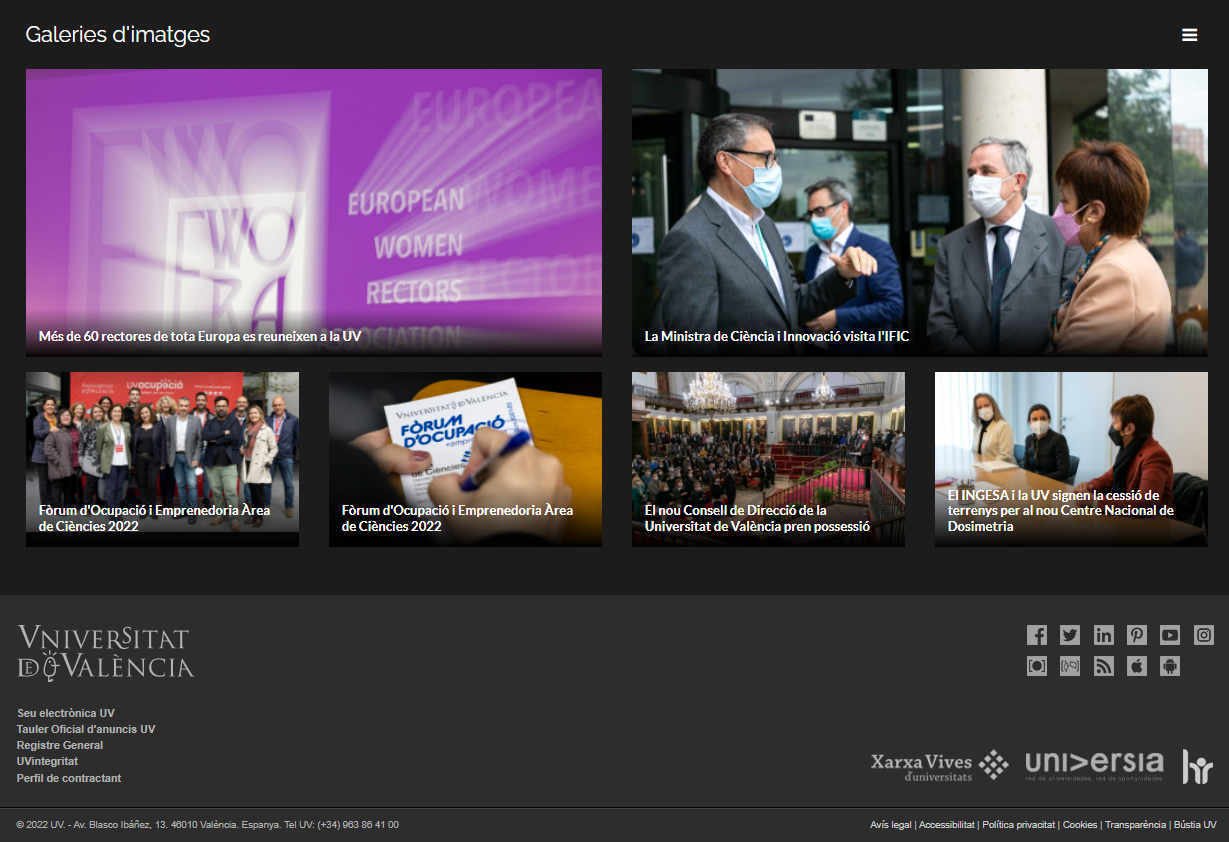Click the Cookies link

[x=1080, y=825]
